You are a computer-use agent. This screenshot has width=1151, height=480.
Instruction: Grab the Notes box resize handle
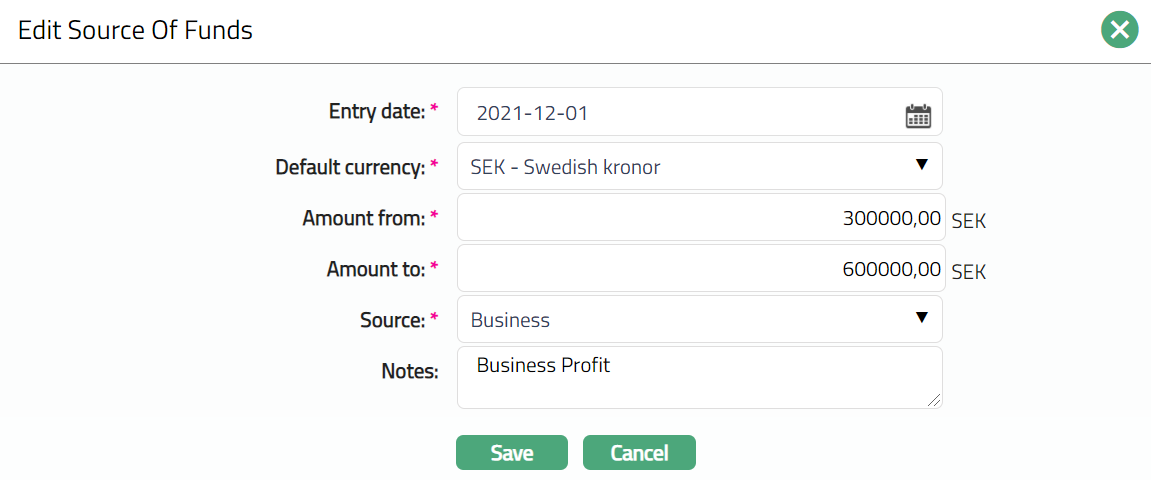click(934, 400)
